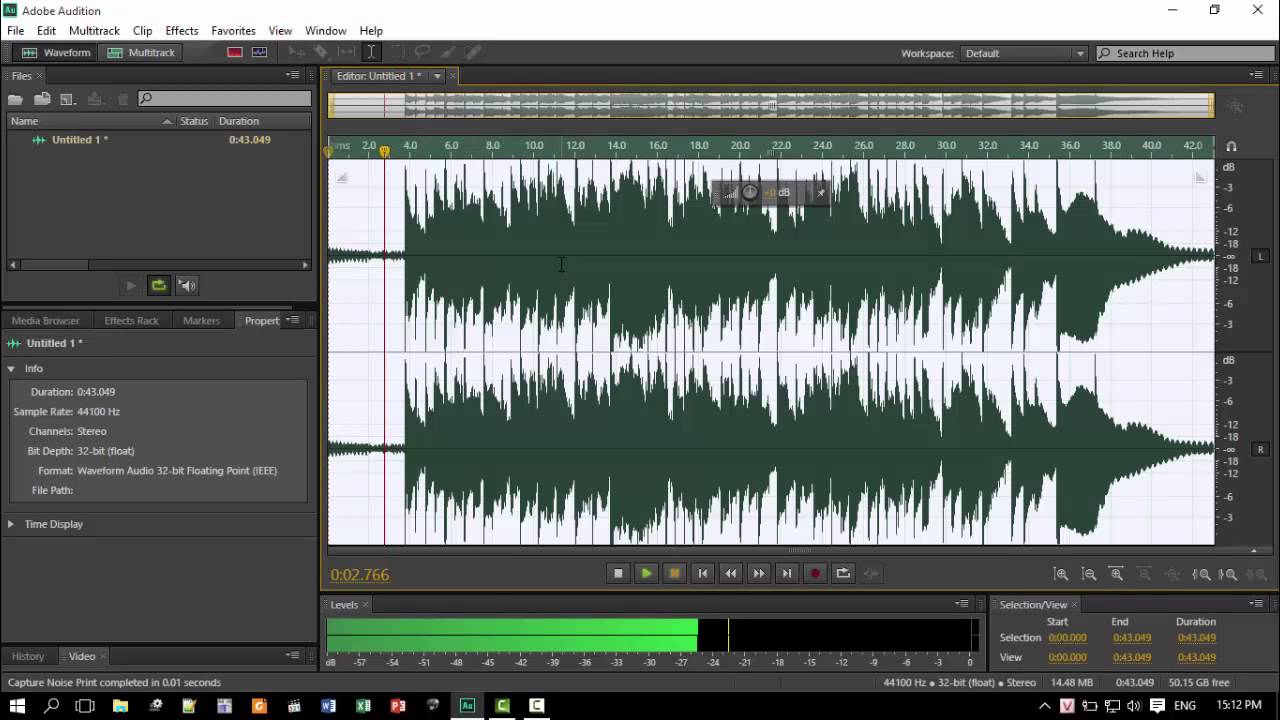This screenshot has width=1280, height=720.
Task: Click the Fast Forward button
Action: [x=758, y=573]
